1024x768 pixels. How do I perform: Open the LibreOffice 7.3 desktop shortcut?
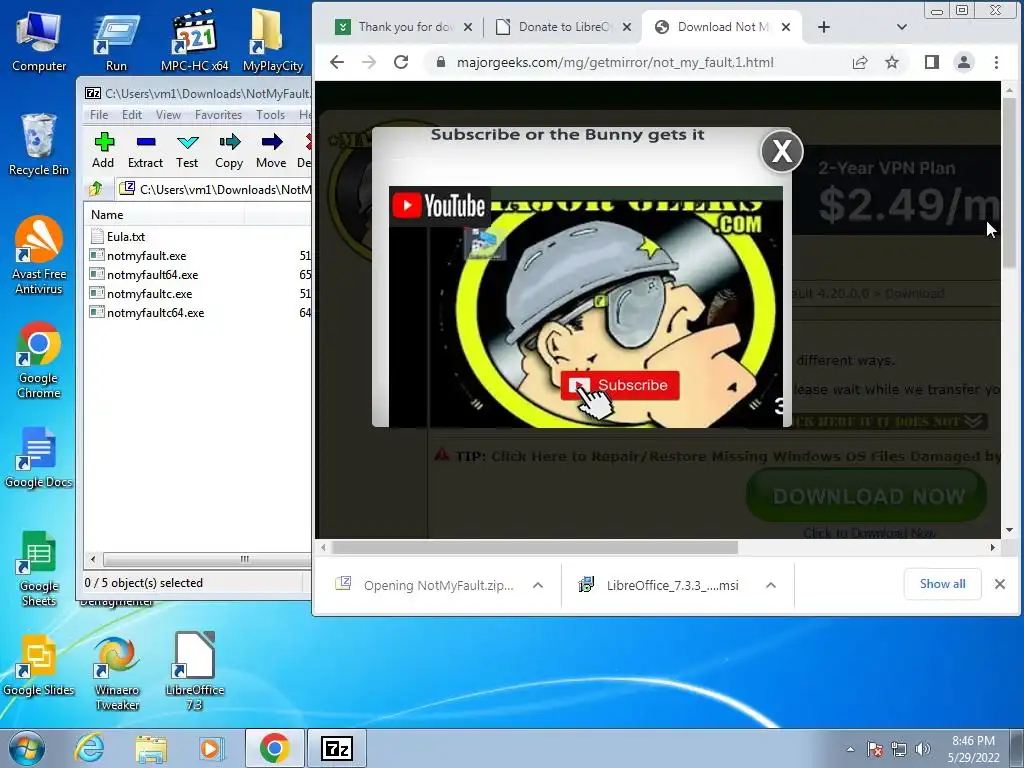[x=195, y=671]
